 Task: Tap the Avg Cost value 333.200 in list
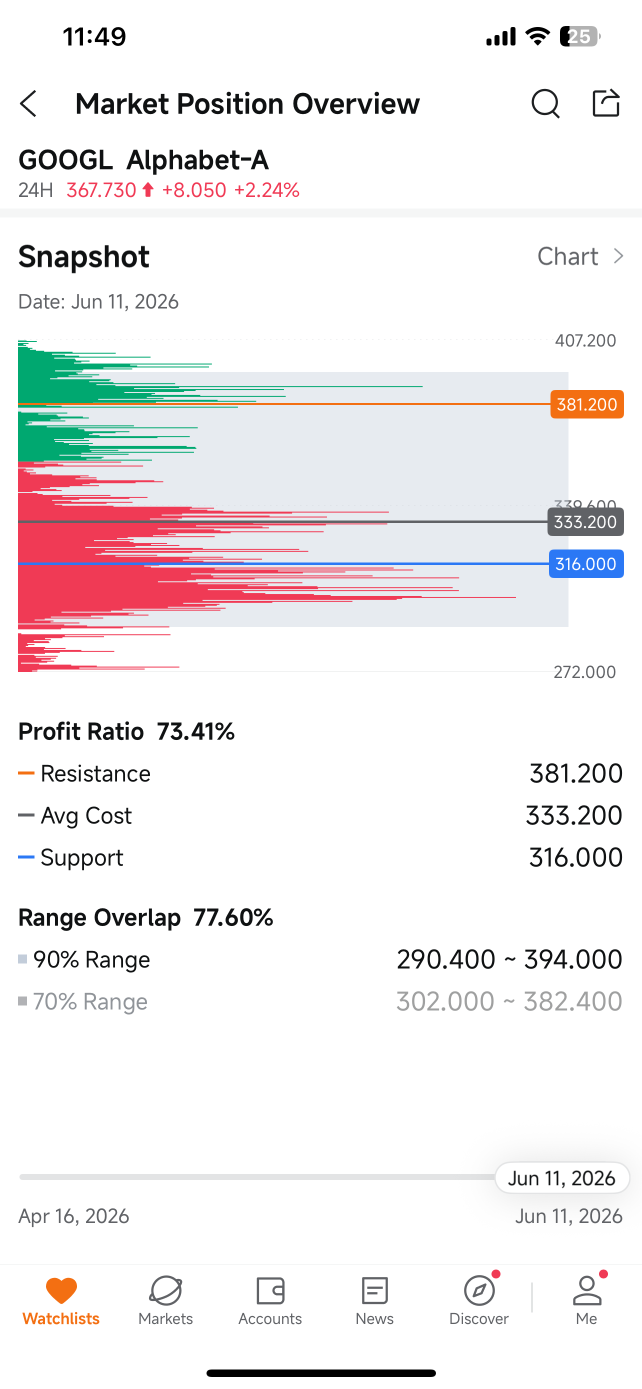point(574,816)
